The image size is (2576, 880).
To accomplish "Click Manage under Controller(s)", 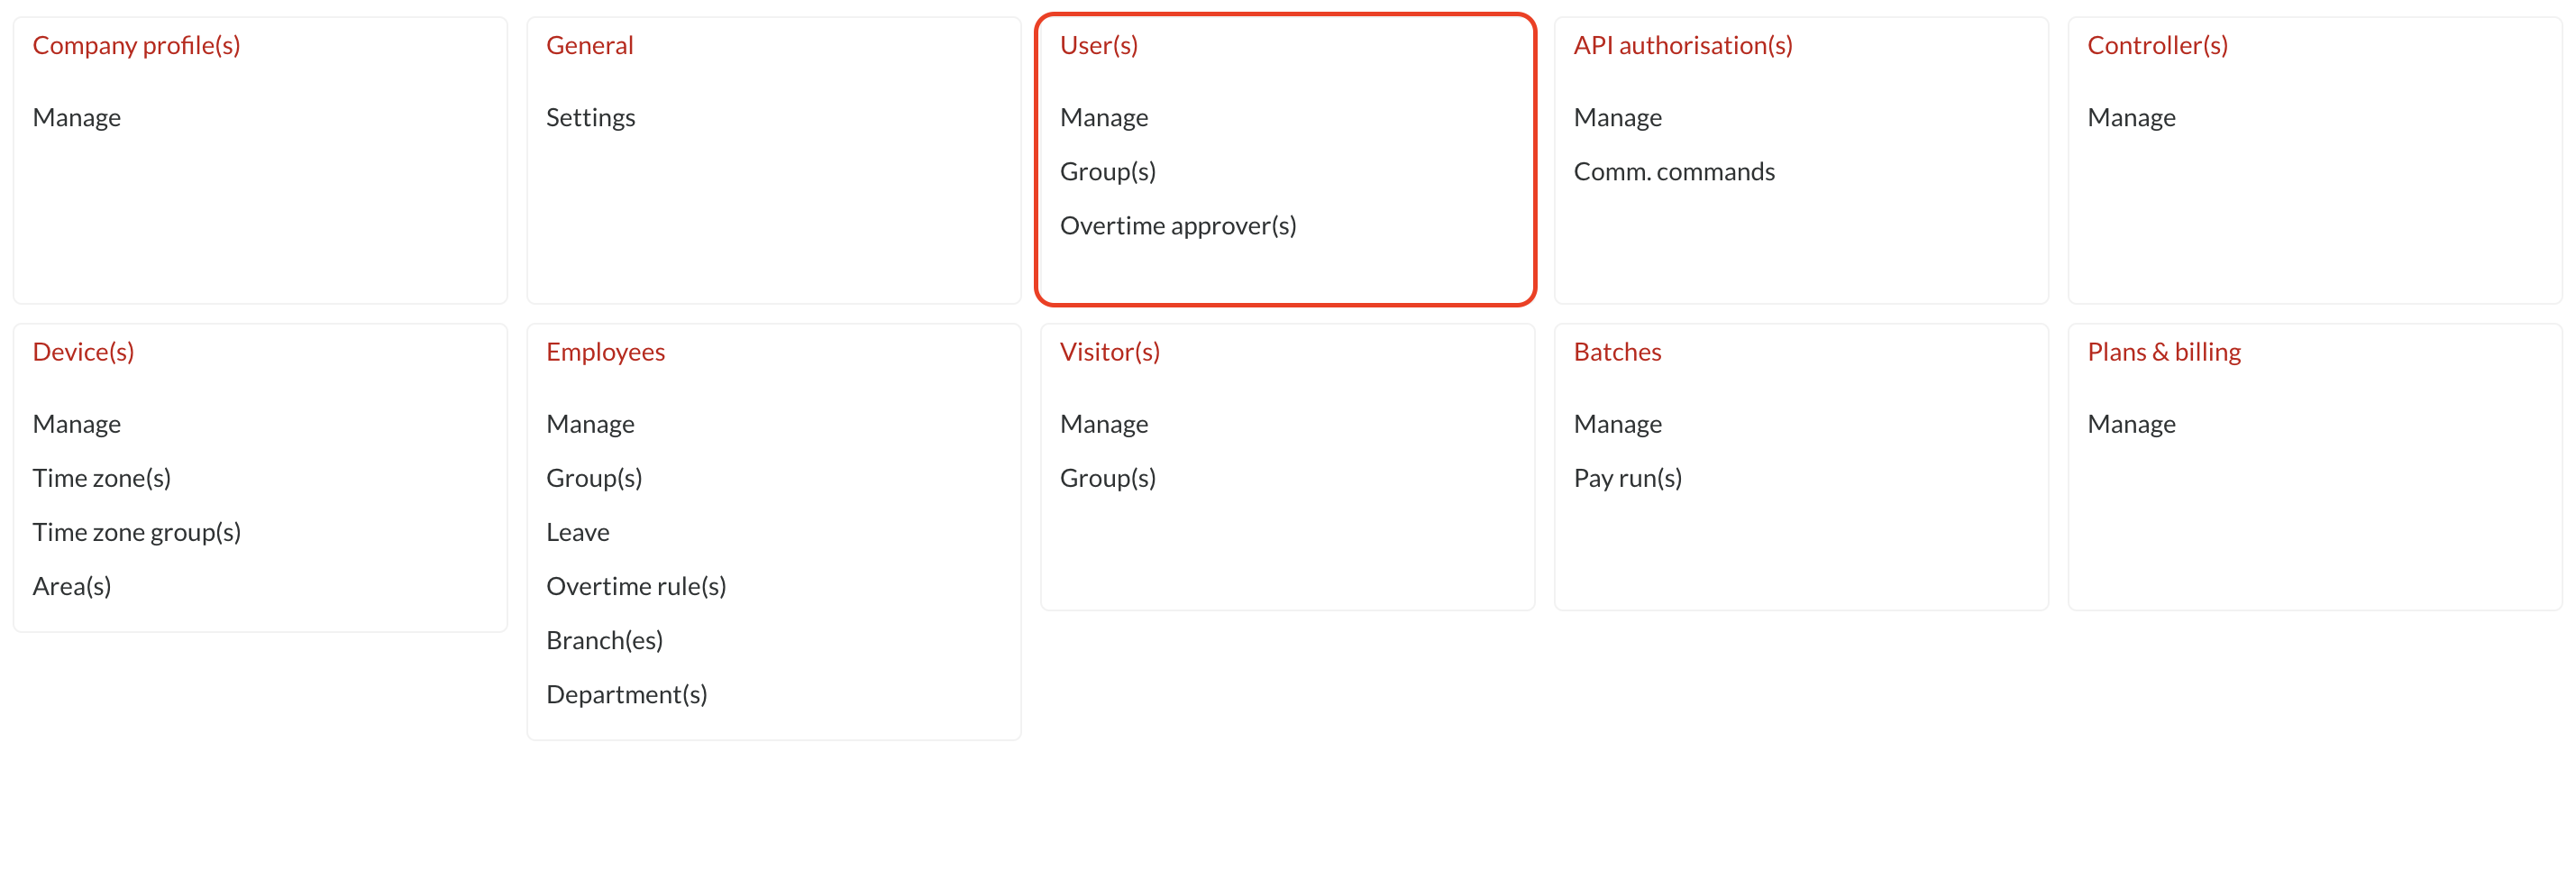I will (x=2131, y=117).
